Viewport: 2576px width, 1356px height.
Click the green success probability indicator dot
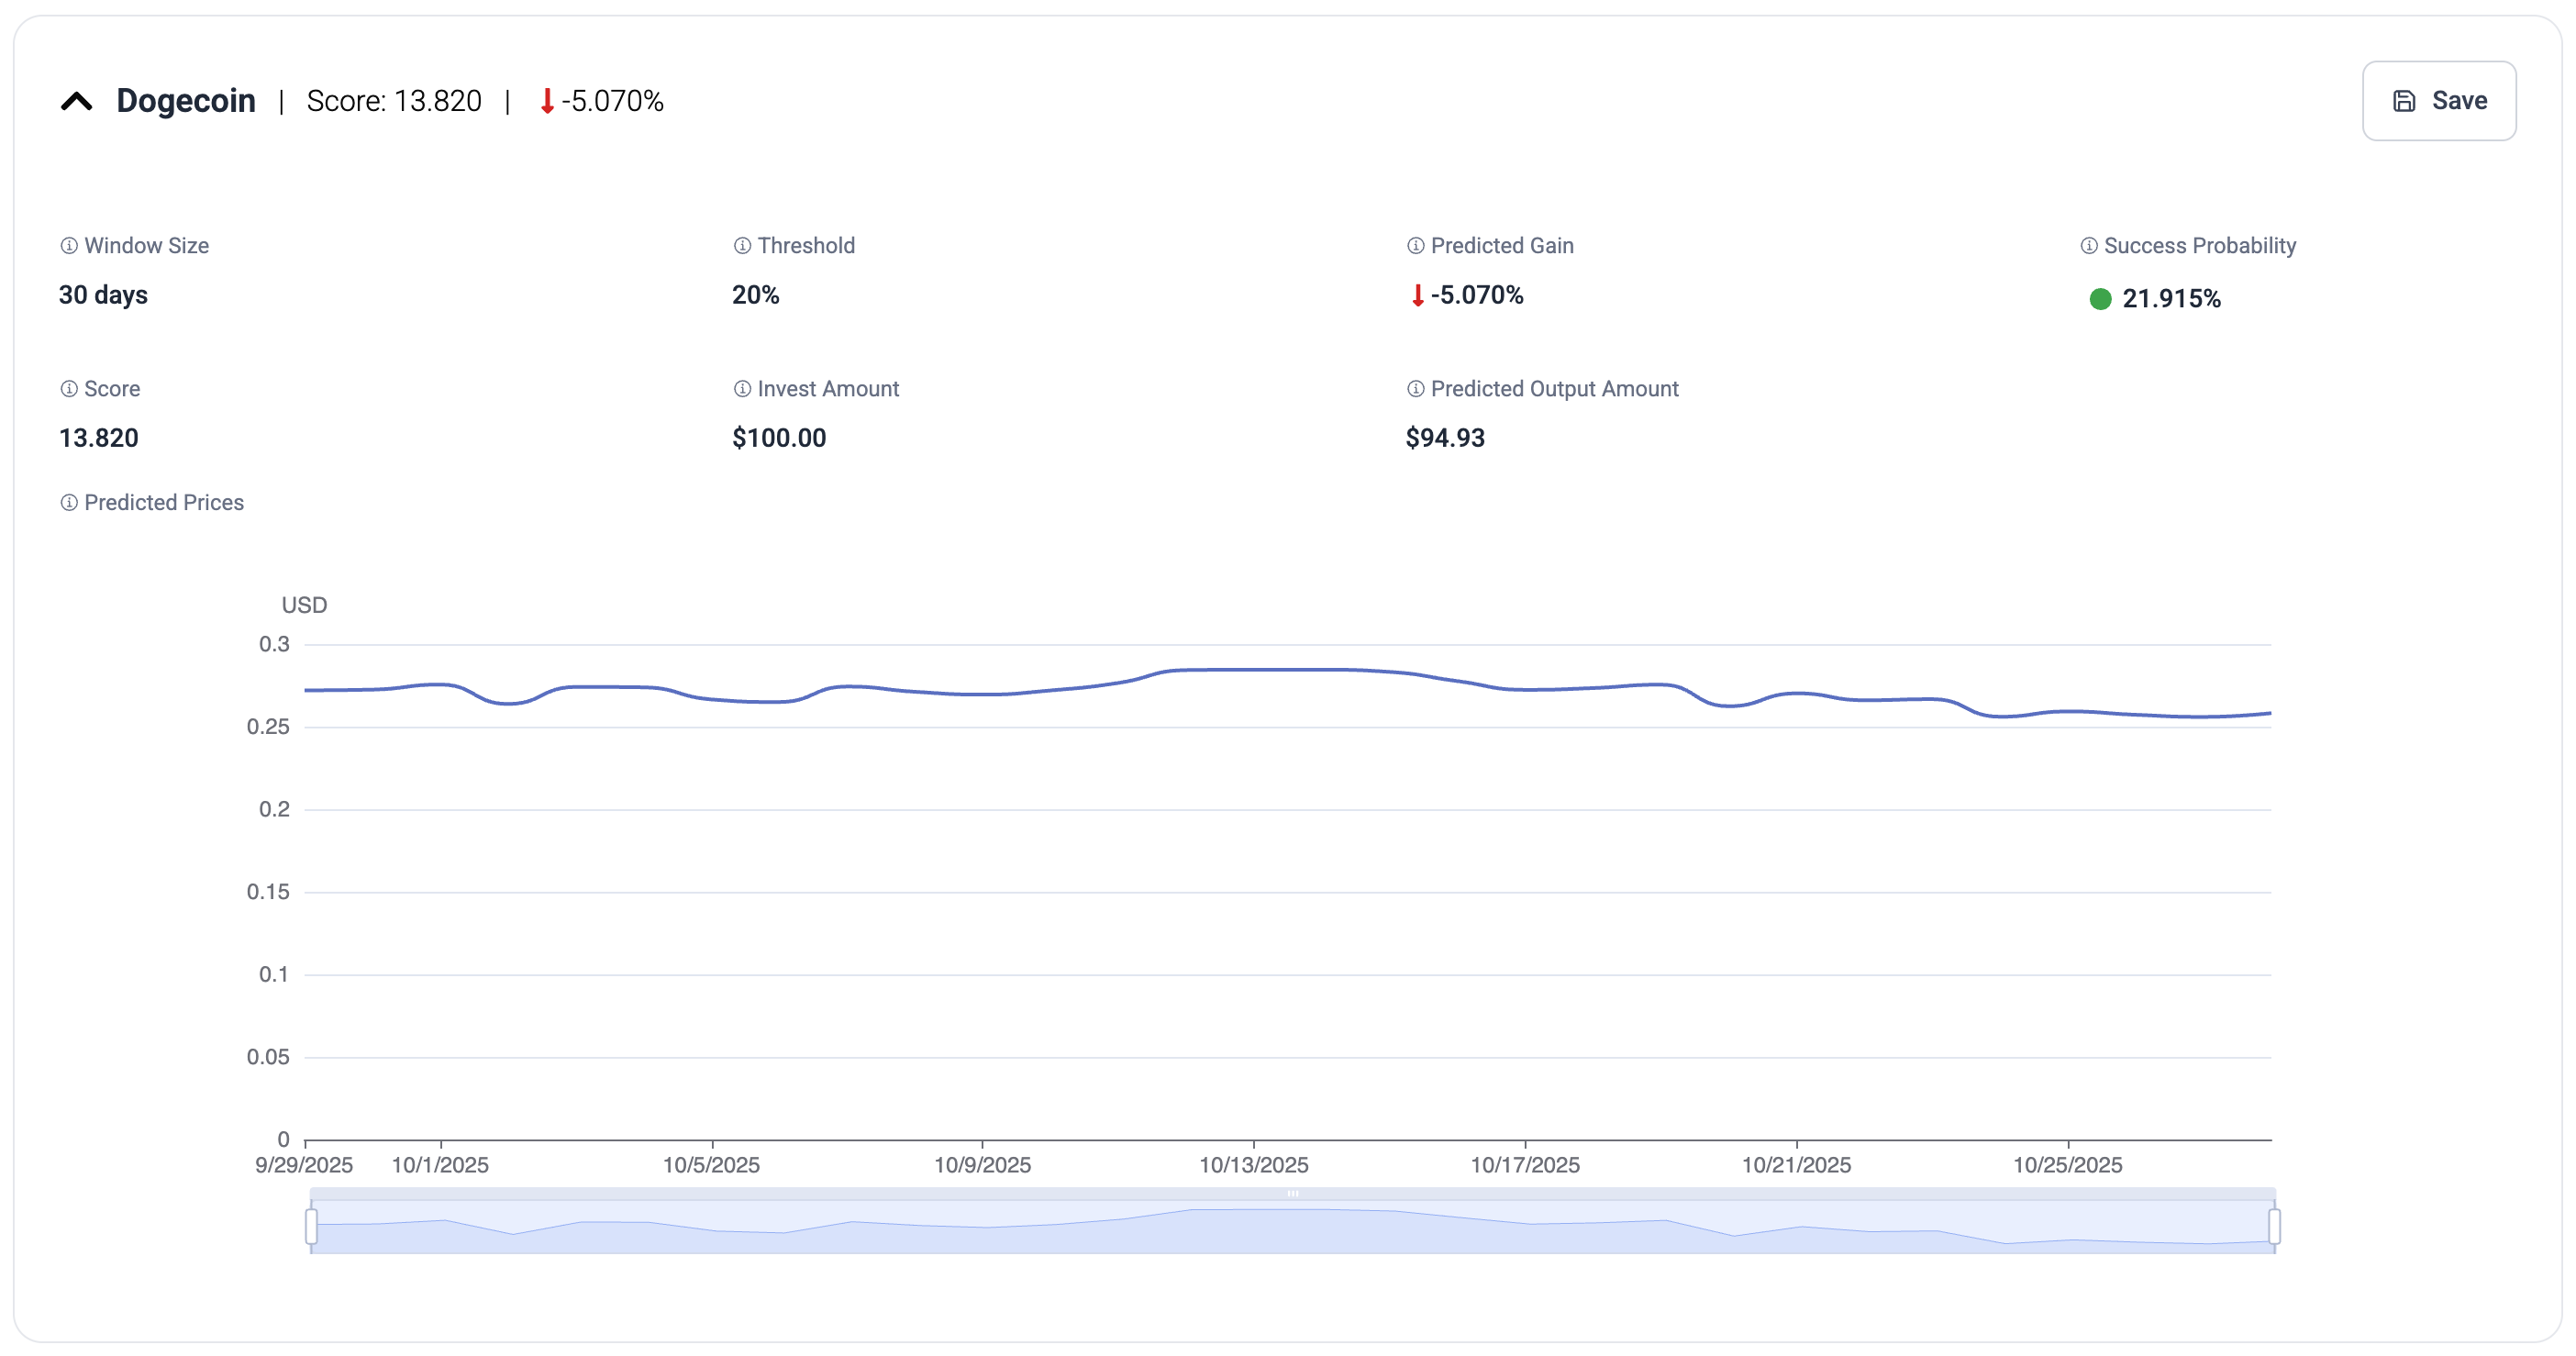point(2100,299)
